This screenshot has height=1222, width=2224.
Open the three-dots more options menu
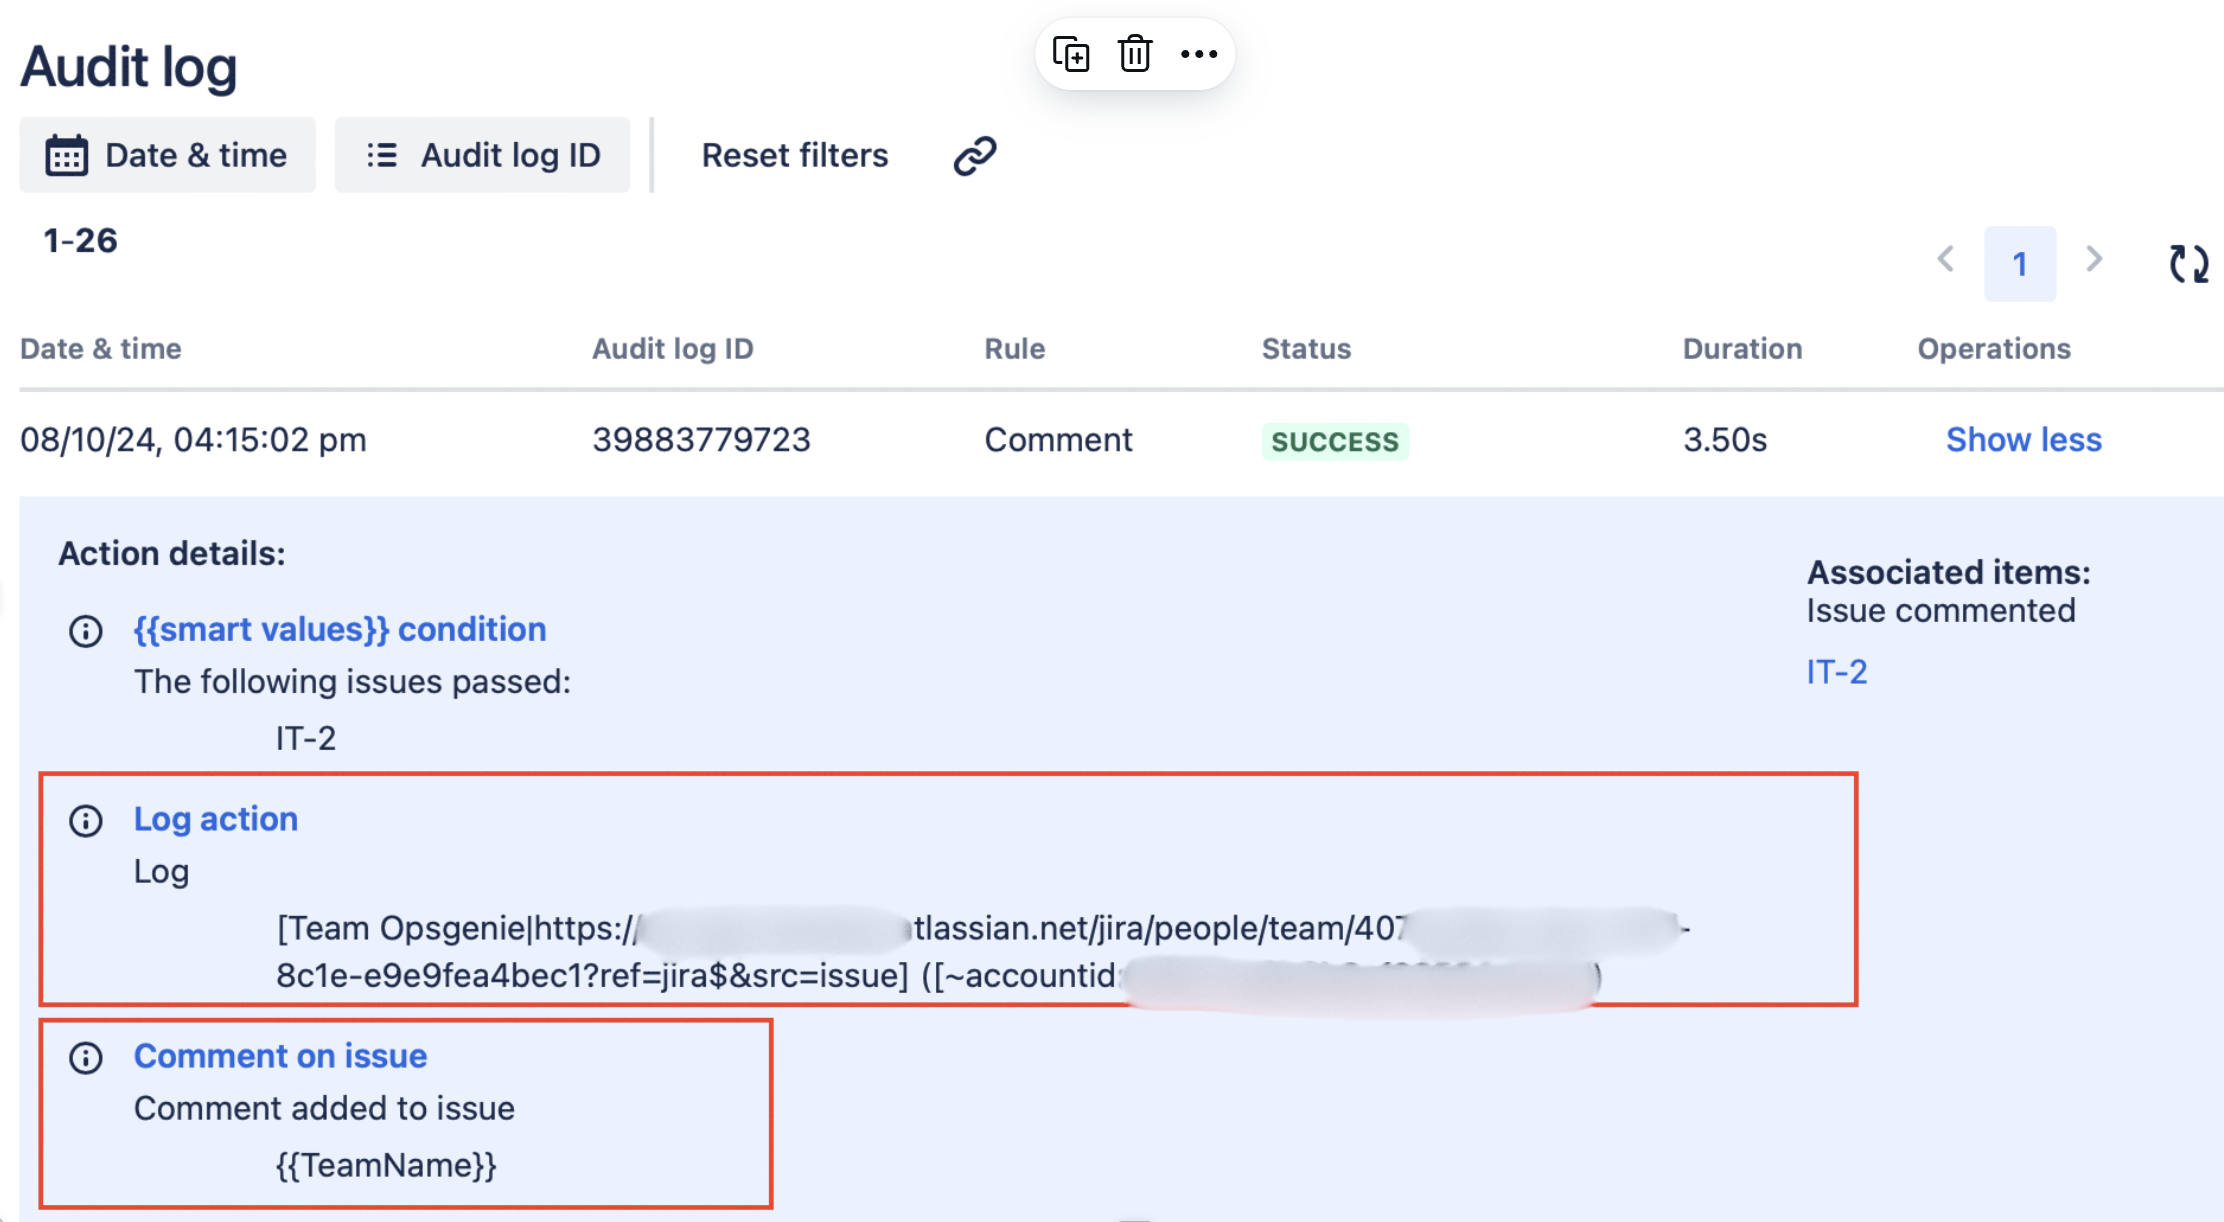(x=1198, y=54)
